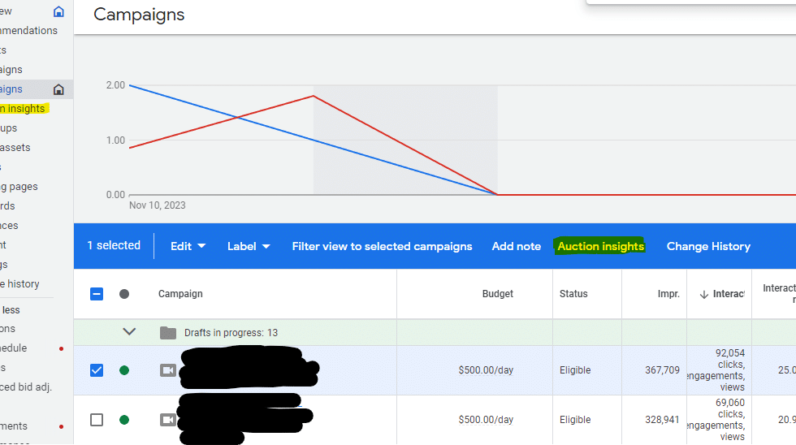
Task: Click the folder icon in Drafts in progress row
Action: click(x=168, y=333)
